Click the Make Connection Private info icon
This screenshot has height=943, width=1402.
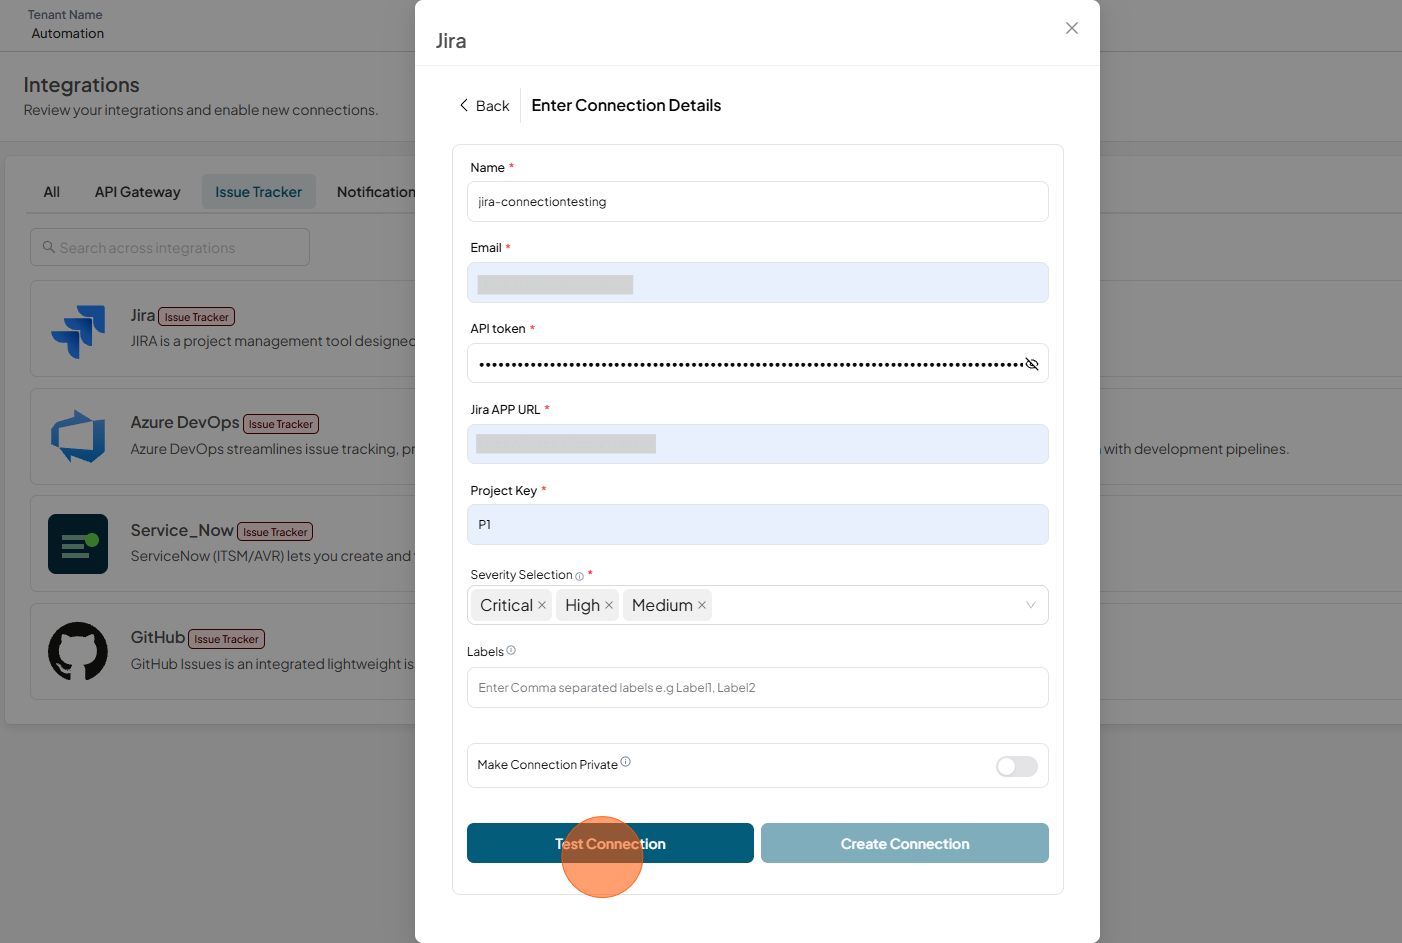click(x=625, y=762)
